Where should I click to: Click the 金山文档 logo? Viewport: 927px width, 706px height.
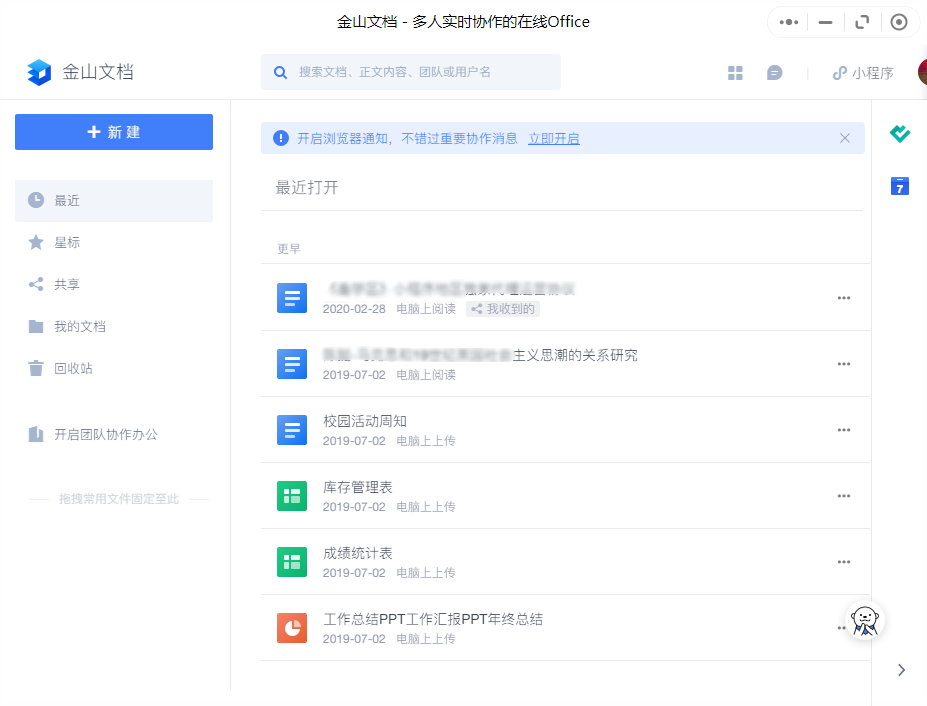click(80, 72)
